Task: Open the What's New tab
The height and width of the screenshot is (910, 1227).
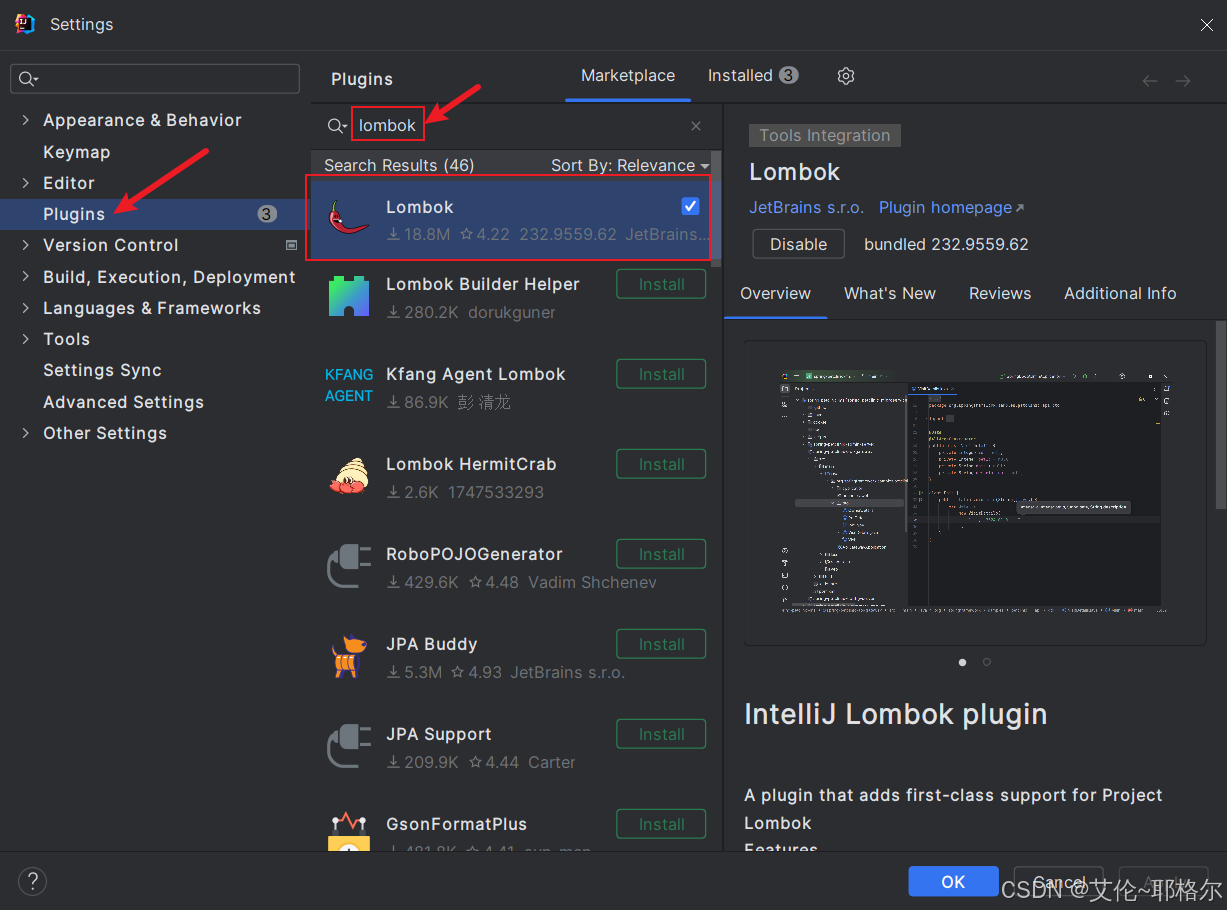Action: (890, 293)
